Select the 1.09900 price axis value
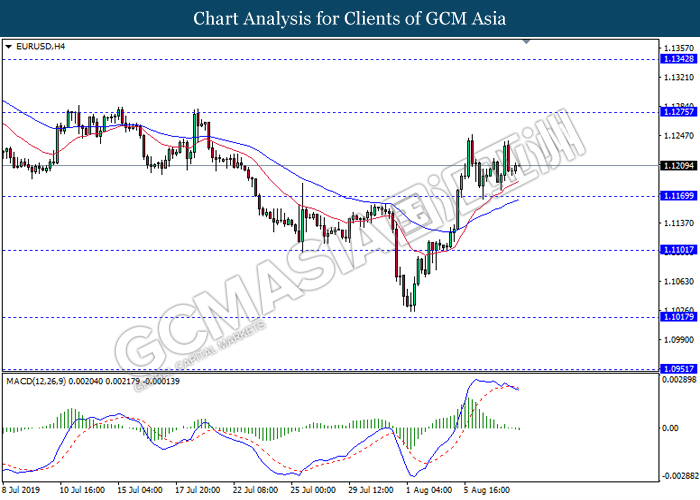 679,340
